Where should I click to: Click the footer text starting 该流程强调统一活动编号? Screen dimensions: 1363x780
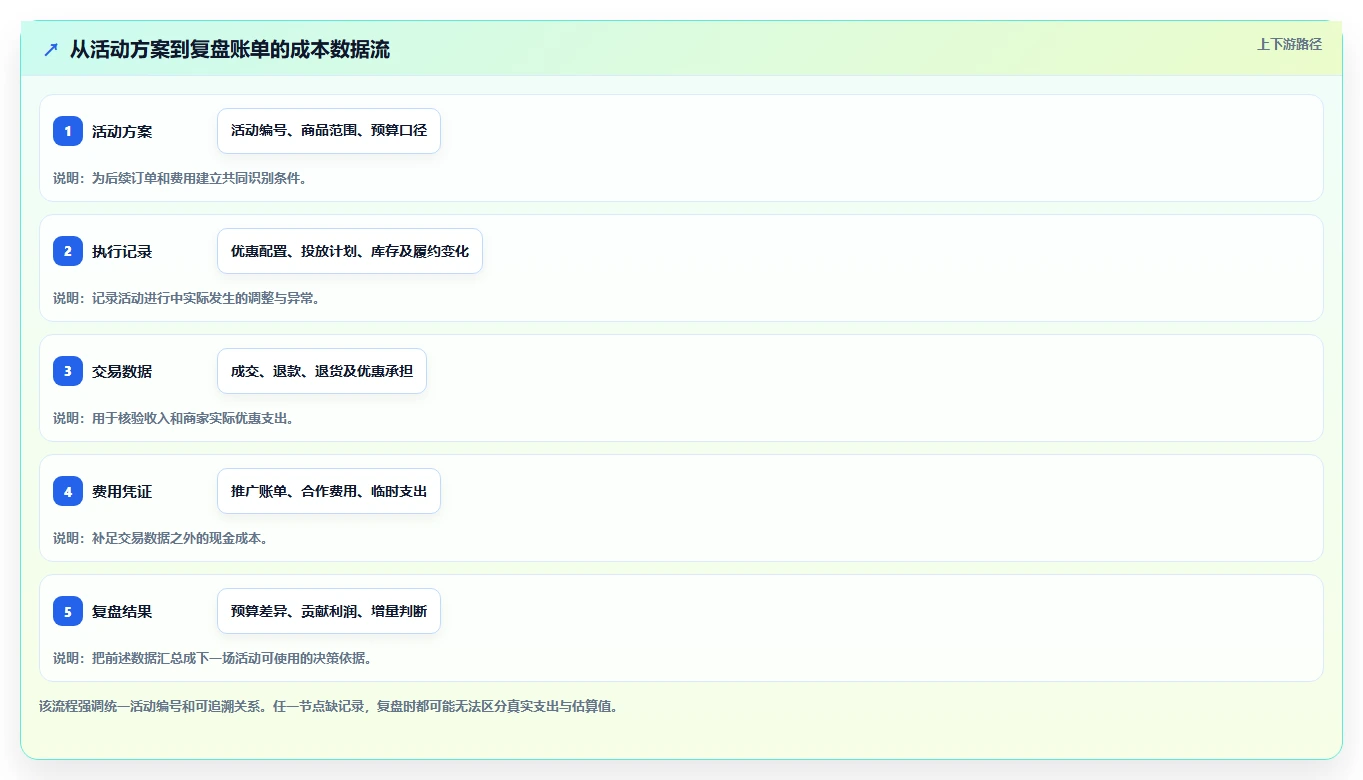[328, 706]
